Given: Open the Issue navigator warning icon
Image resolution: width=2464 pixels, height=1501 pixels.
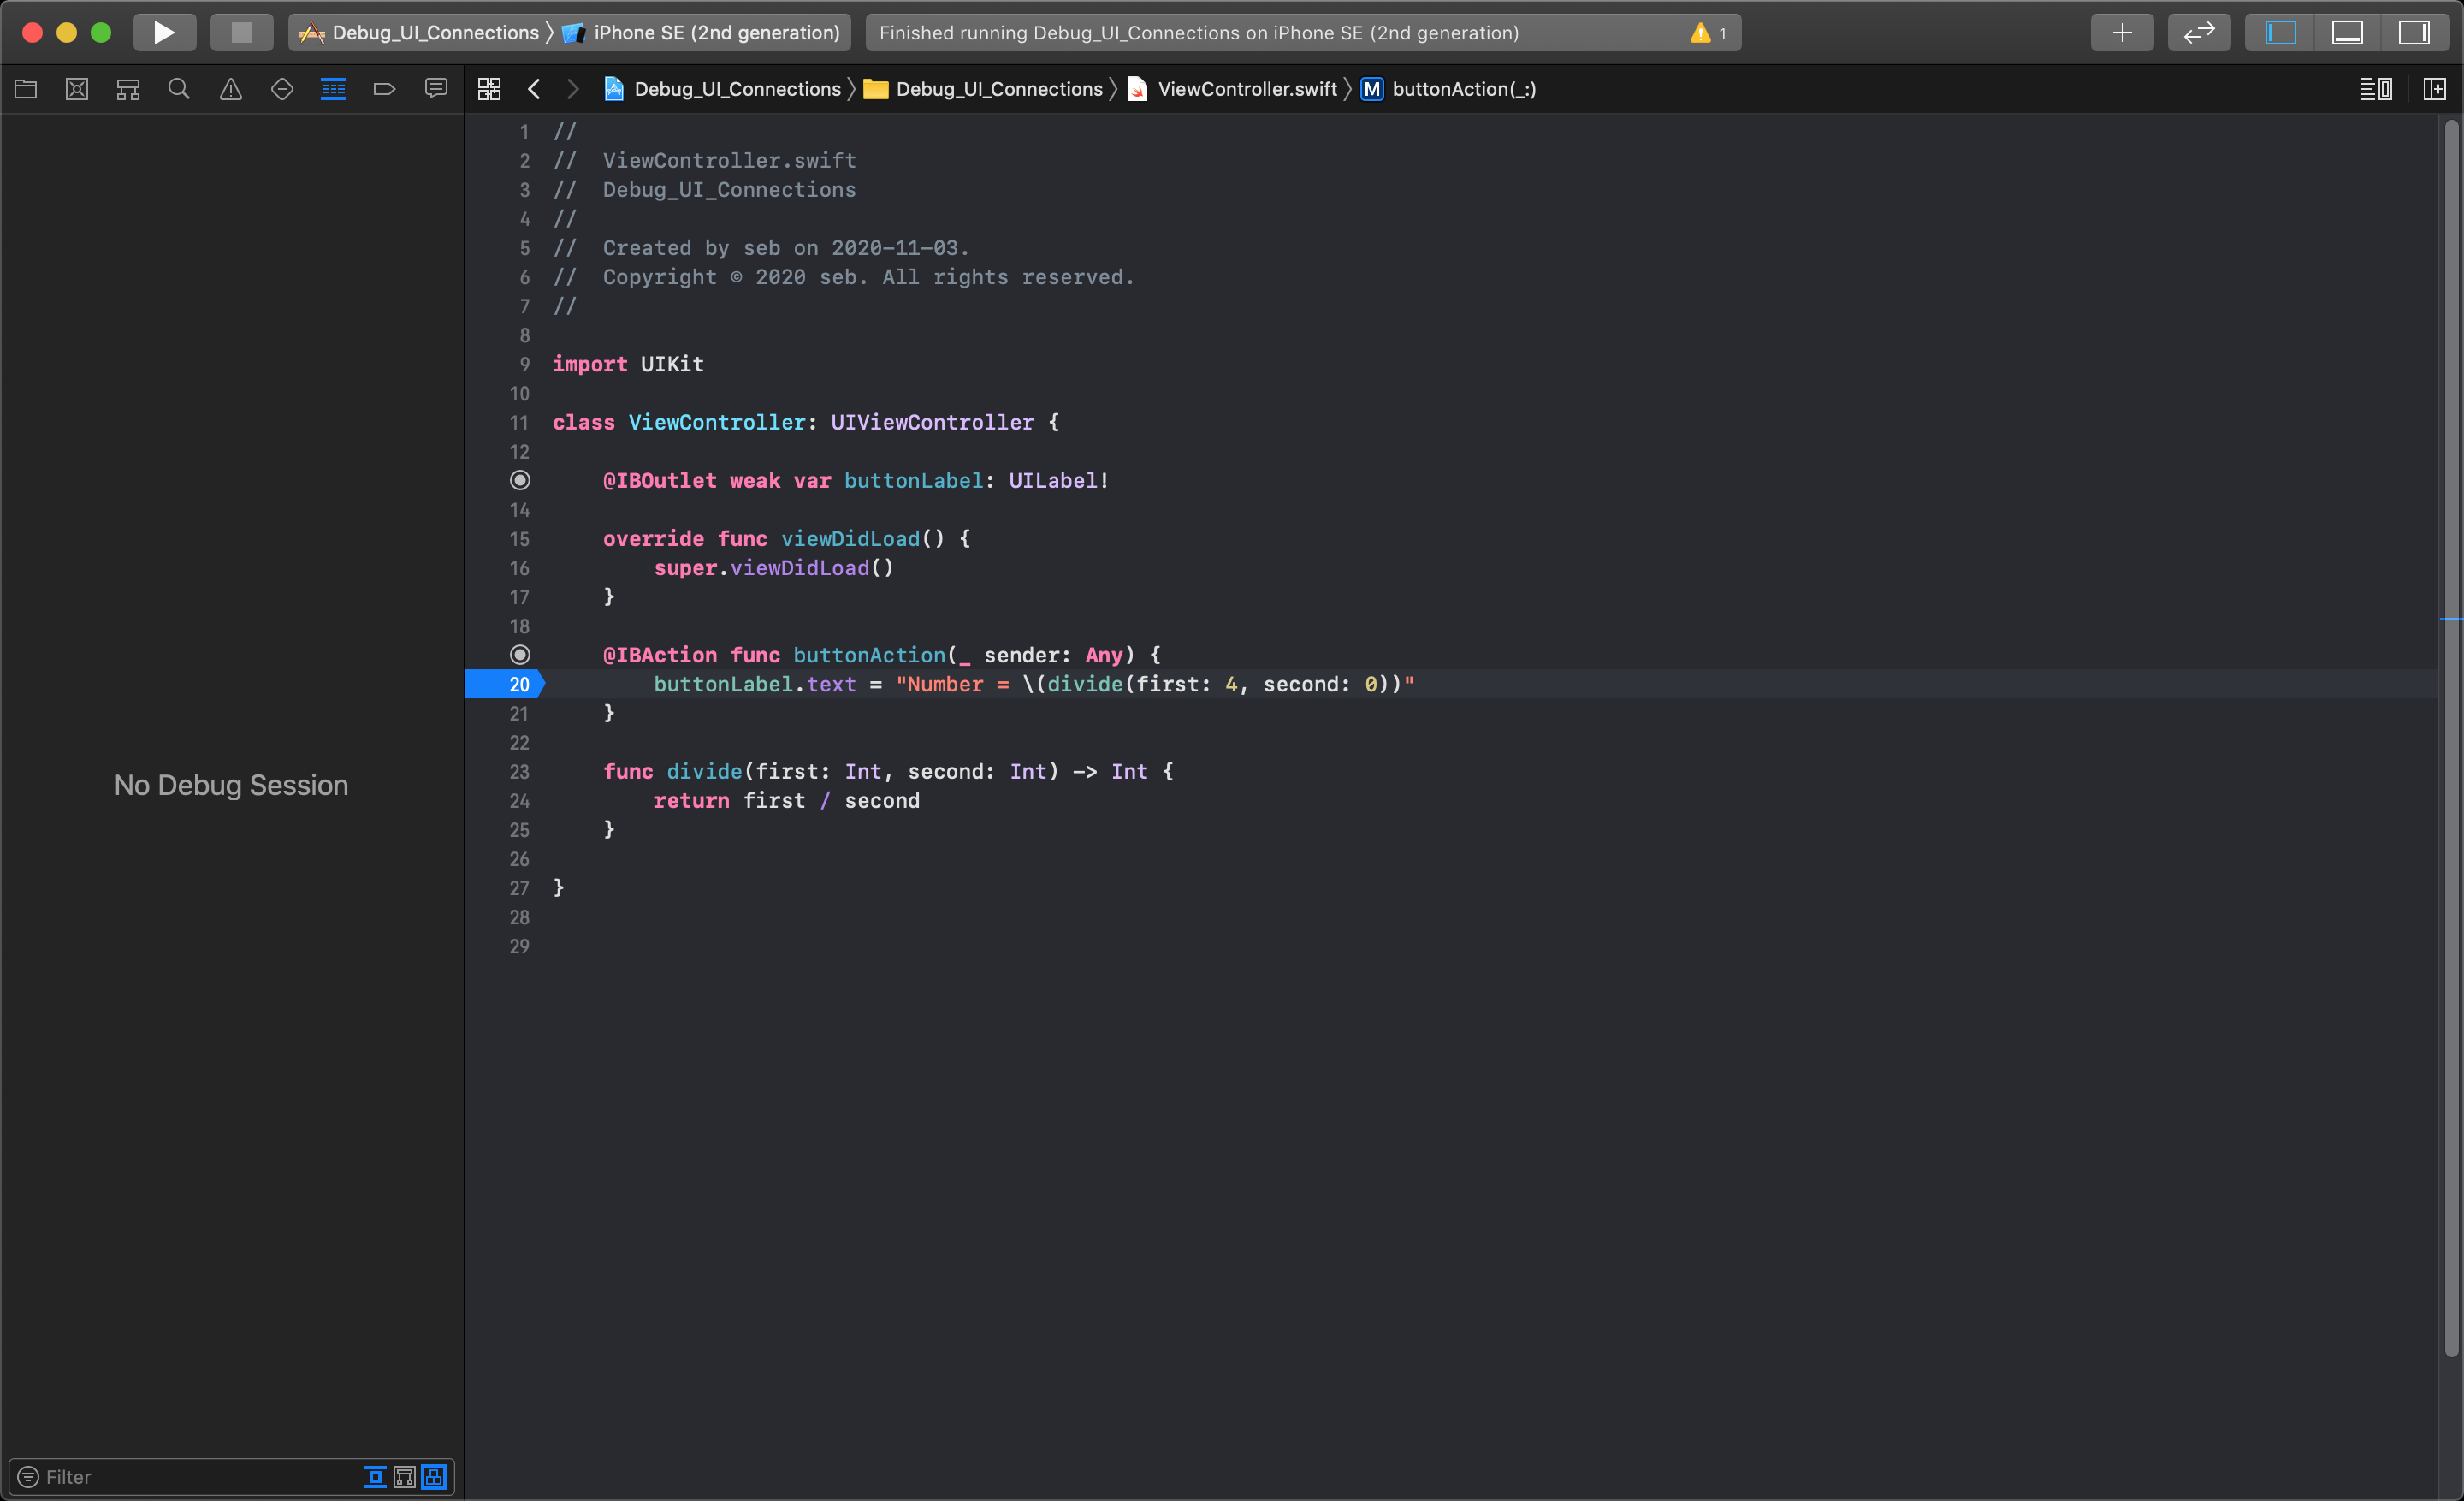Looking at the screenshot, I should tap(231, 89).
